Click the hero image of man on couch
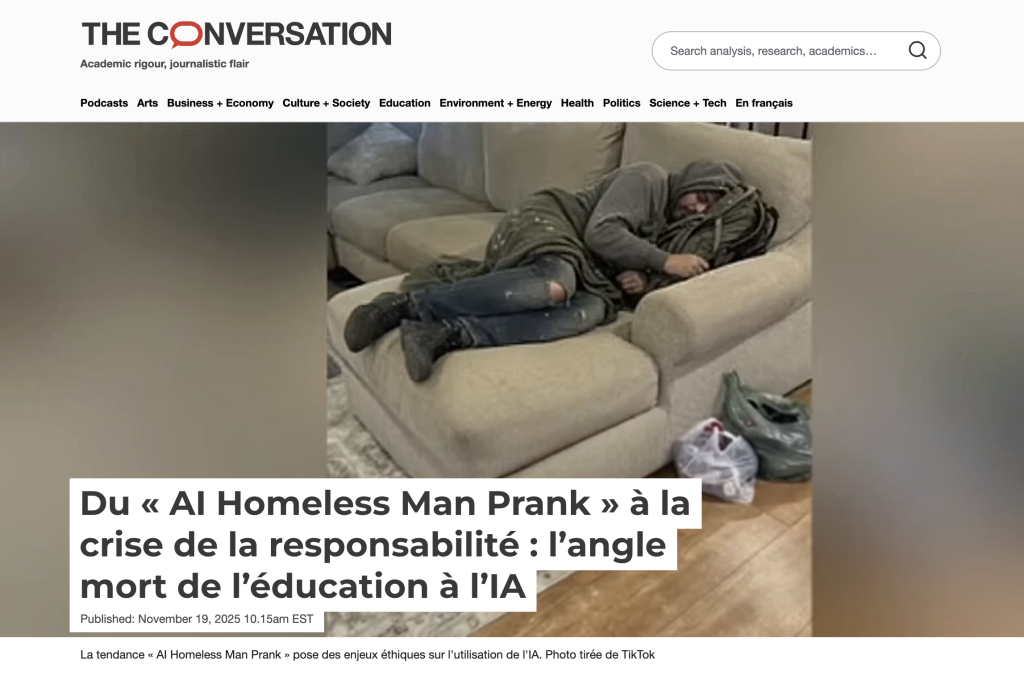1024x680 pixels. (x=569, y=300)
